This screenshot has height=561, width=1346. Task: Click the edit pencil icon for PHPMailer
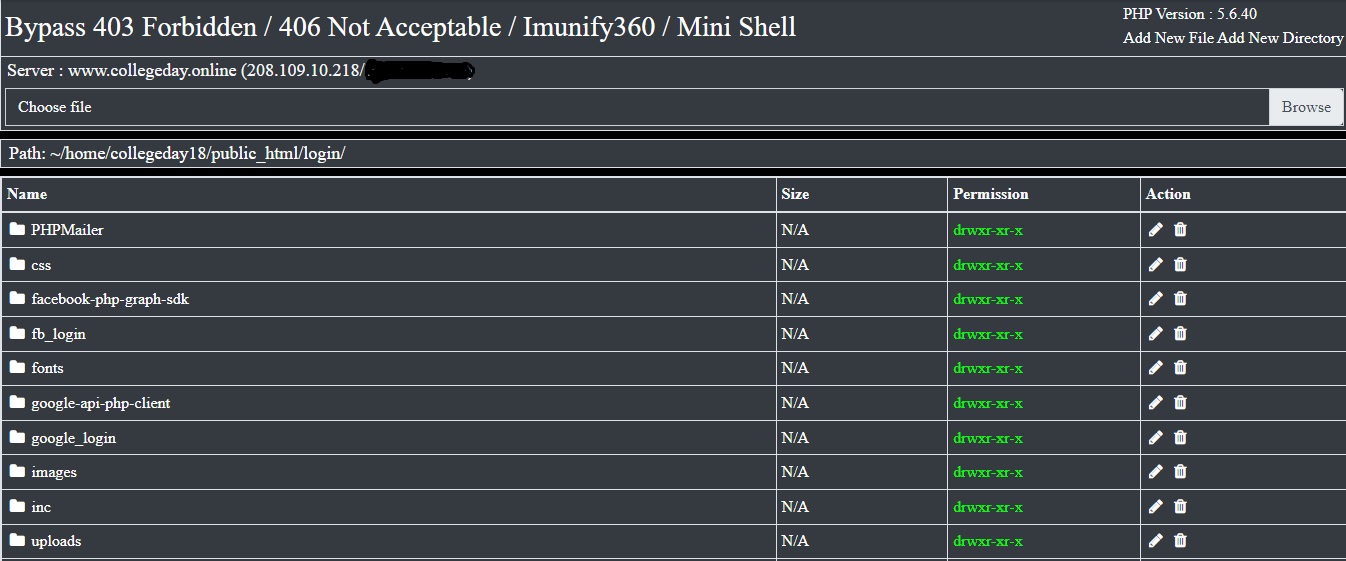click(x=1155, y=230)
